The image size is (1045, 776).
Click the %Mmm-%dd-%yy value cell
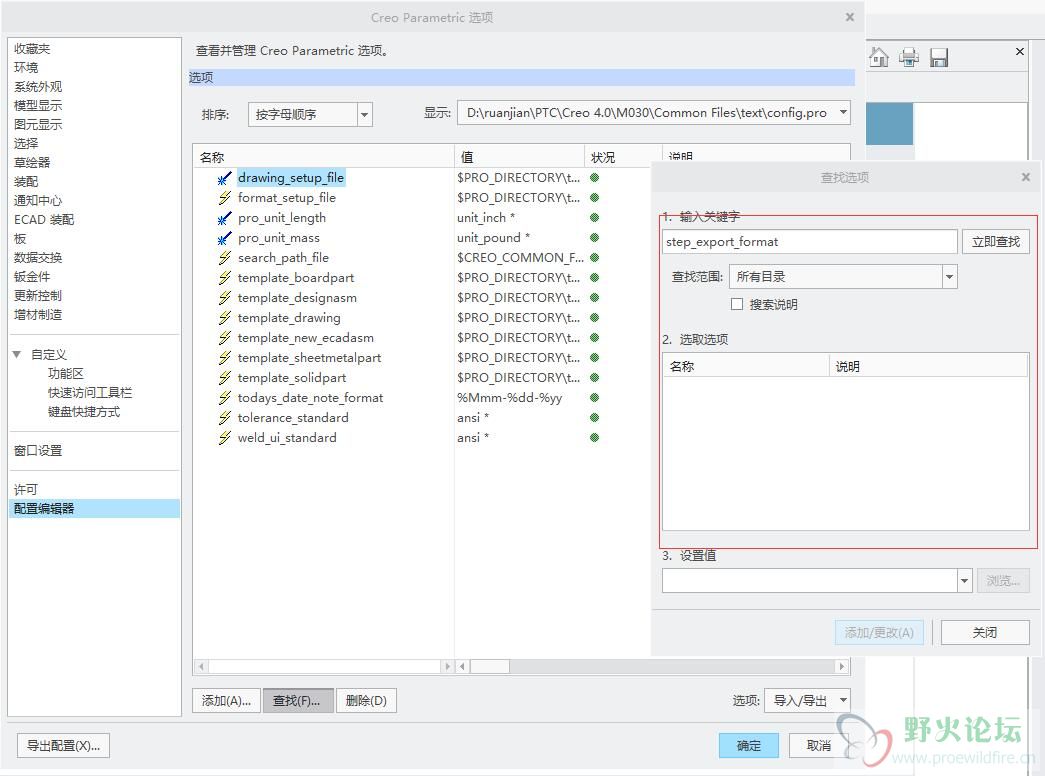click(x=510, y=398)
